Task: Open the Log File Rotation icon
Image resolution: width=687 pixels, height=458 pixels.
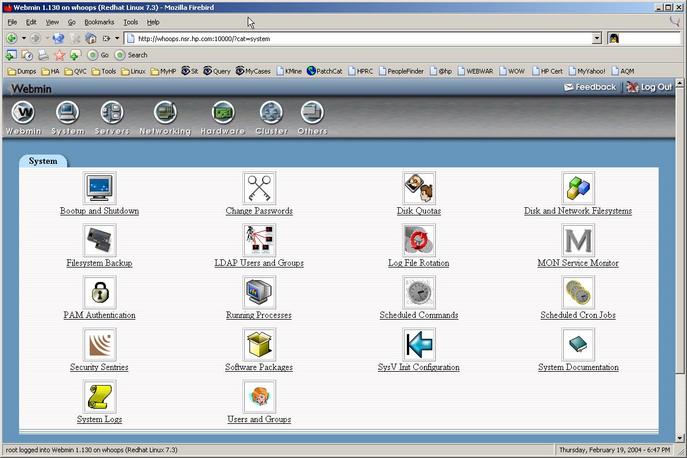Action: [418, 240]
